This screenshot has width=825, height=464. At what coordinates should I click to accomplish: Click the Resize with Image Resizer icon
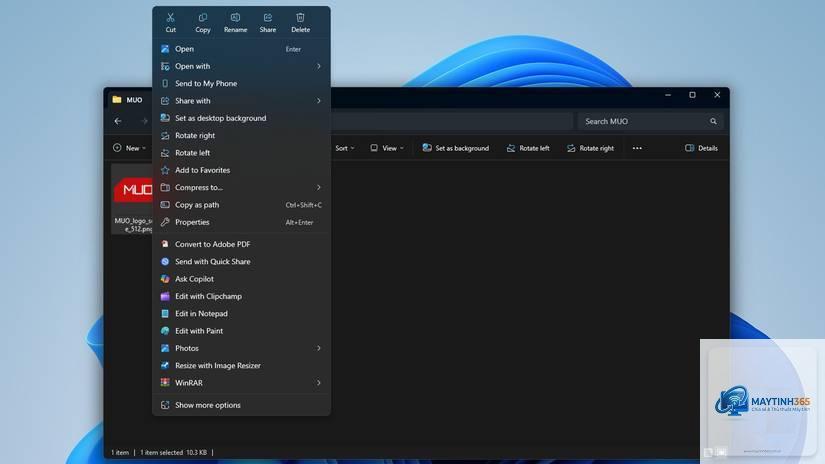165,366
